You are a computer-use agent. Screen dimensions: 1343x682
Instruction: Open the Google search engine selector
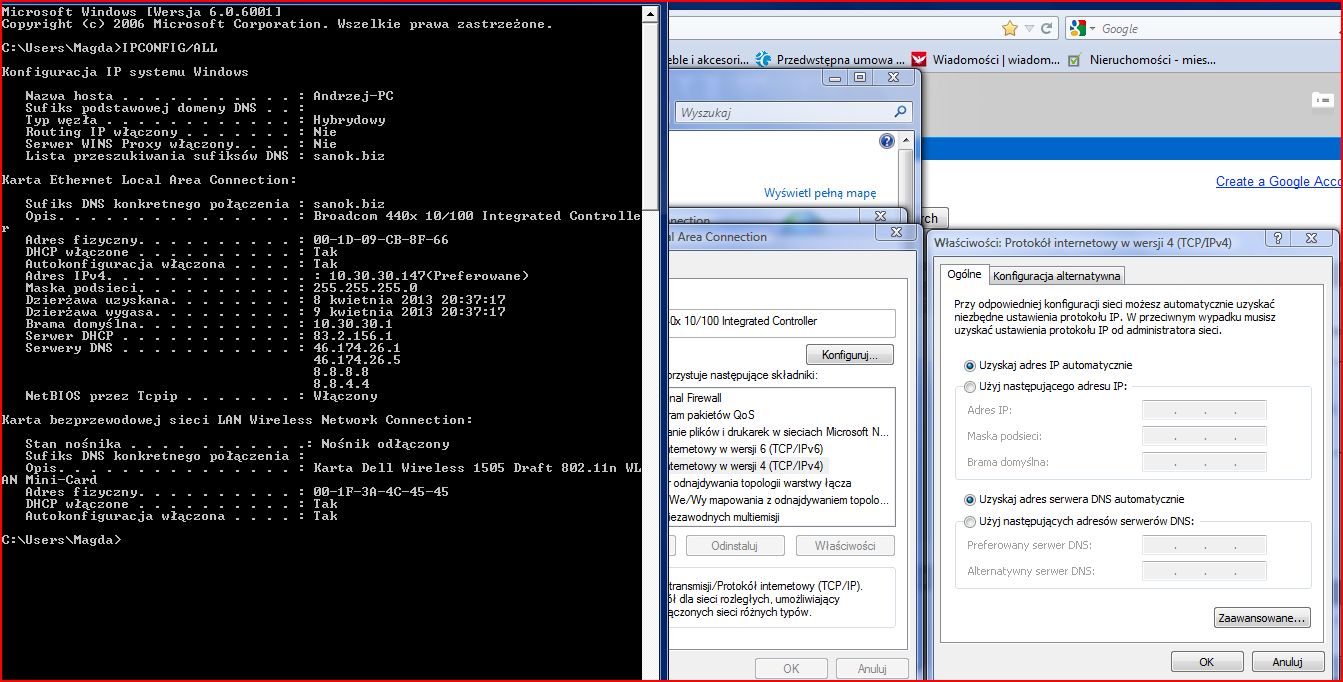point(1081,29)
